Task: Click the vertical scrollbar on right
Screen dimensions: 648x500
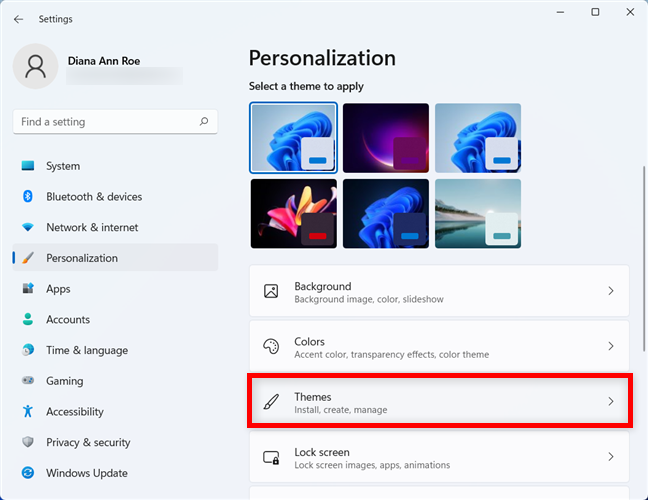Action: [644, 259]
